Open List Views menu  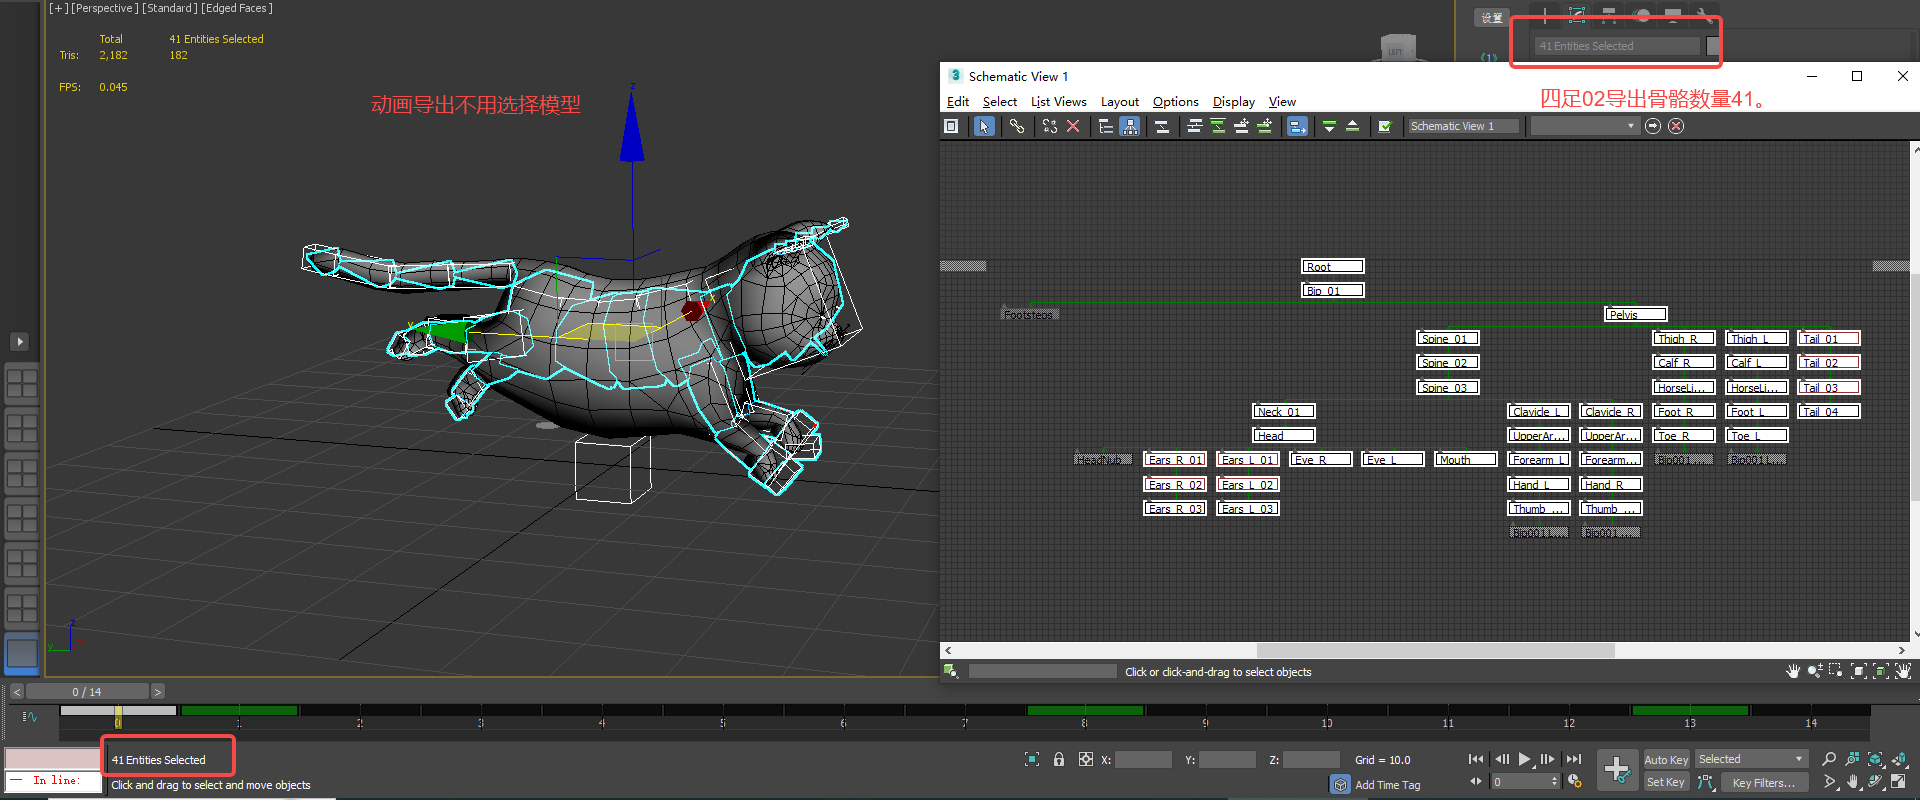1058,102
